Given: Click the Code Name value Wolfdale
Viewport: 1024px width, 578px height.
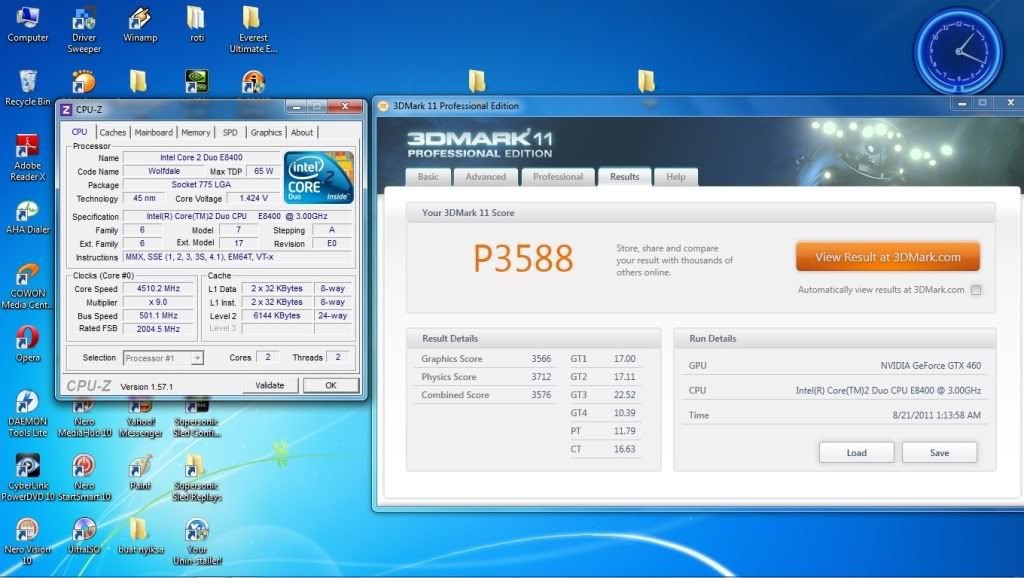Looking at the screenshot, I should click(164, 171).
